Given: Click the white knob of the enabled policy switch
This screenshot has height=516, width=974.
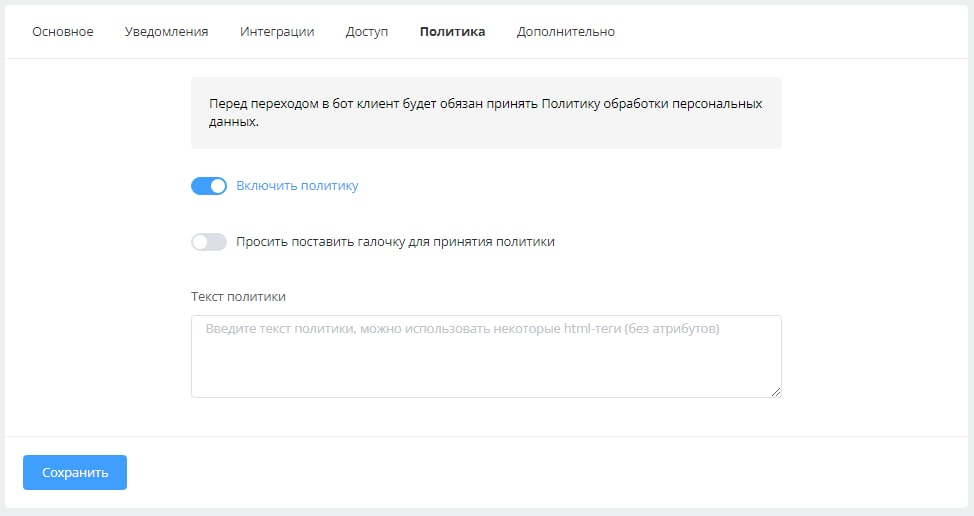Looking at the screenshot, I should pos(218,186).
